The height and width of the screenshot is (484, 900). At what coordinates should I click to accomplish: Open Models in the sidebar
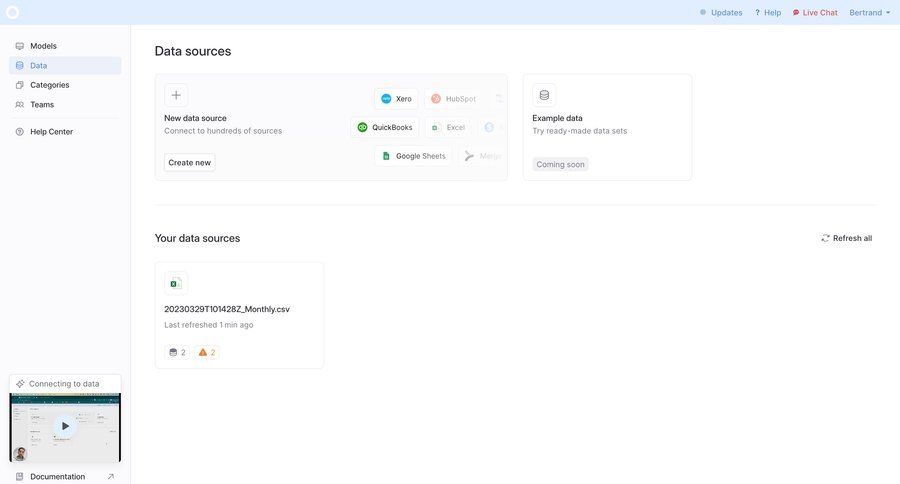[65, 46]
